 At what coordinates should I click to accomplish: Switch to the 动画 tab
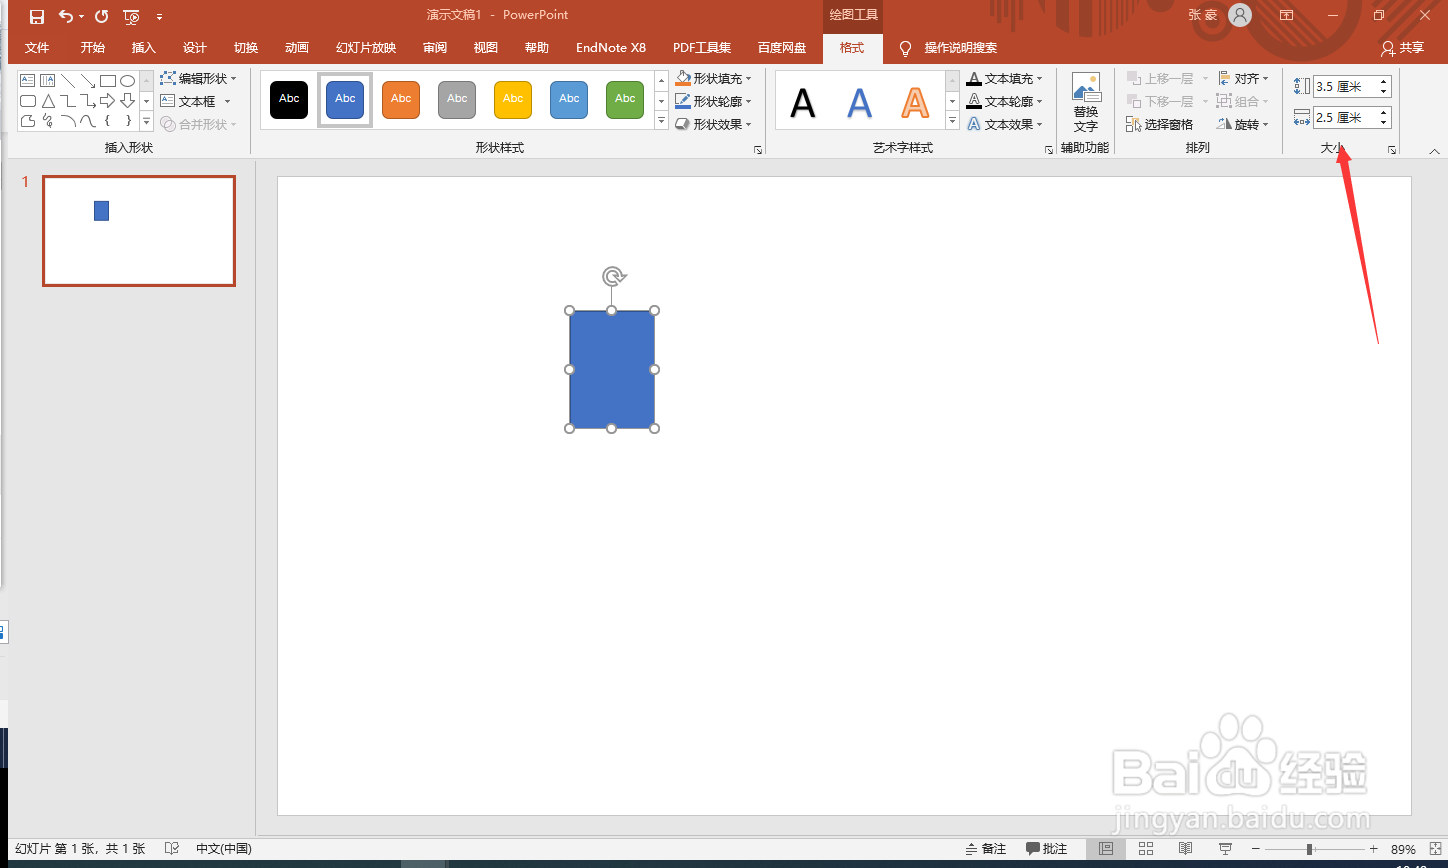click(297, 48)
